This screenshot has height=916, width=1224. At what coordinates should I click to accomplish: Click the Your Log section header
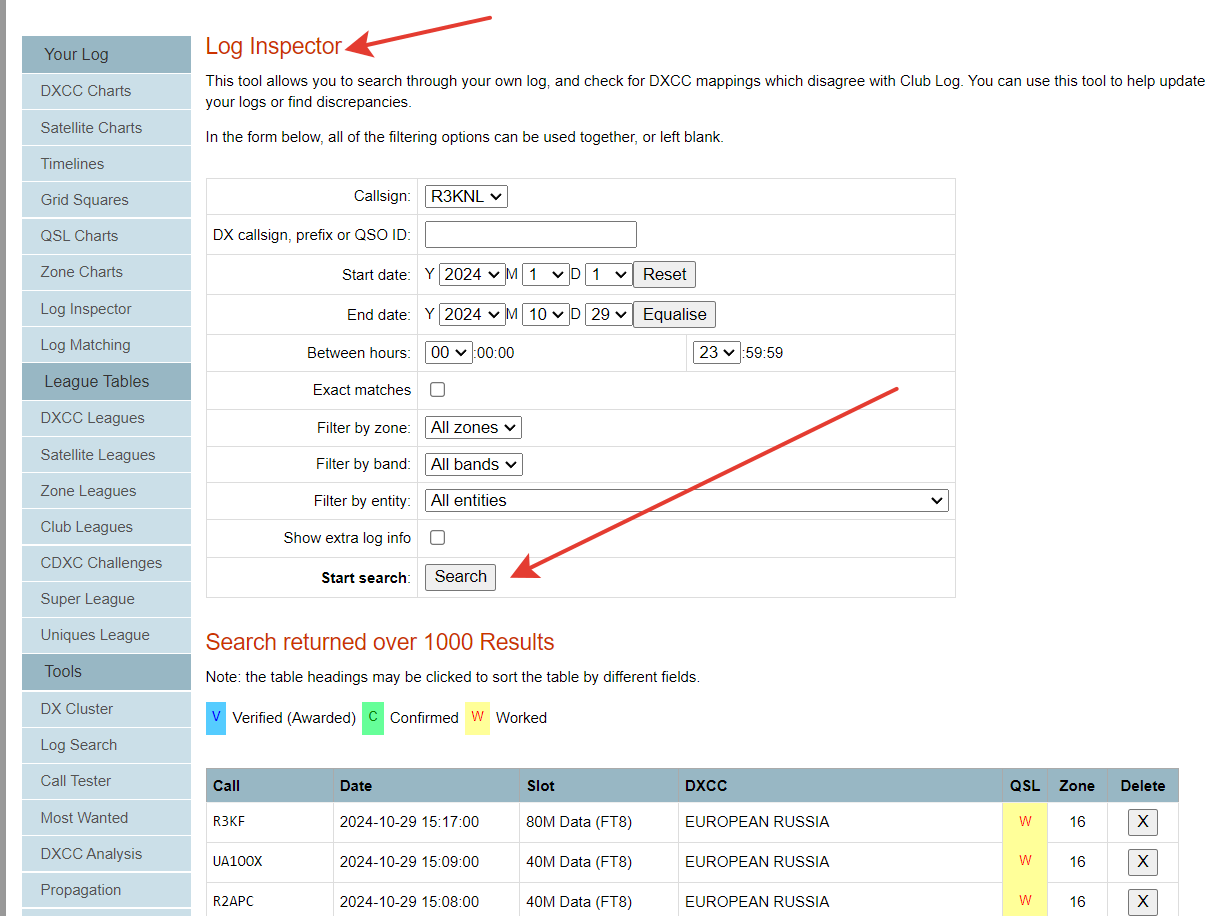[x=106, y=55]
